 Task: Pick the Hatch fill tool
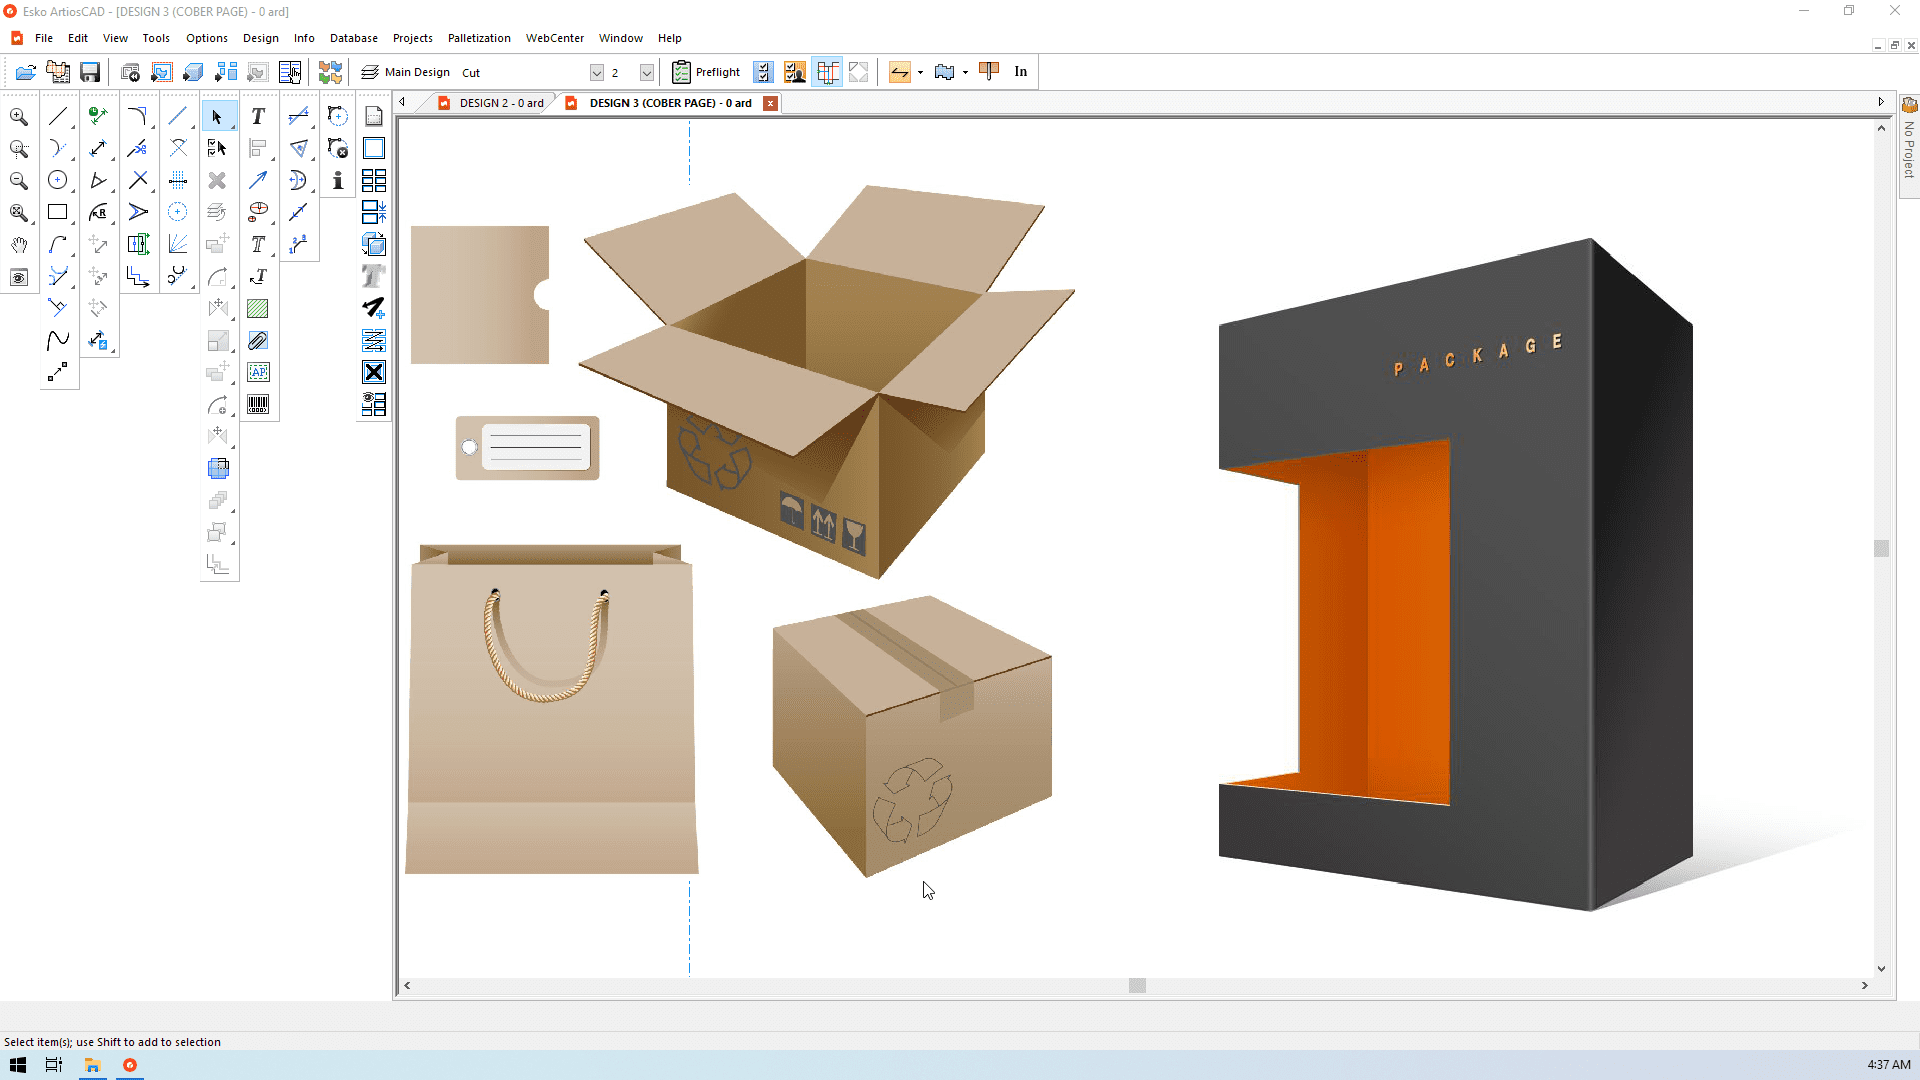pyautogui.click(x=258, y=309)
